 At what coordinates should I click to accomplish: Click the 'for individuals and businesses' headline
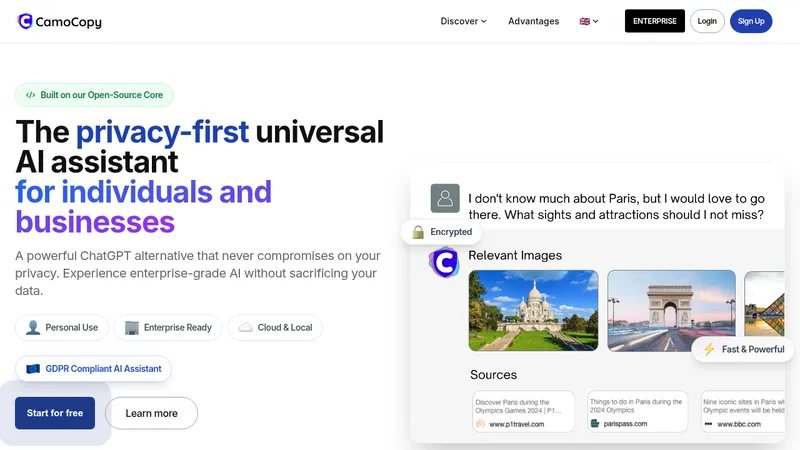143,207
